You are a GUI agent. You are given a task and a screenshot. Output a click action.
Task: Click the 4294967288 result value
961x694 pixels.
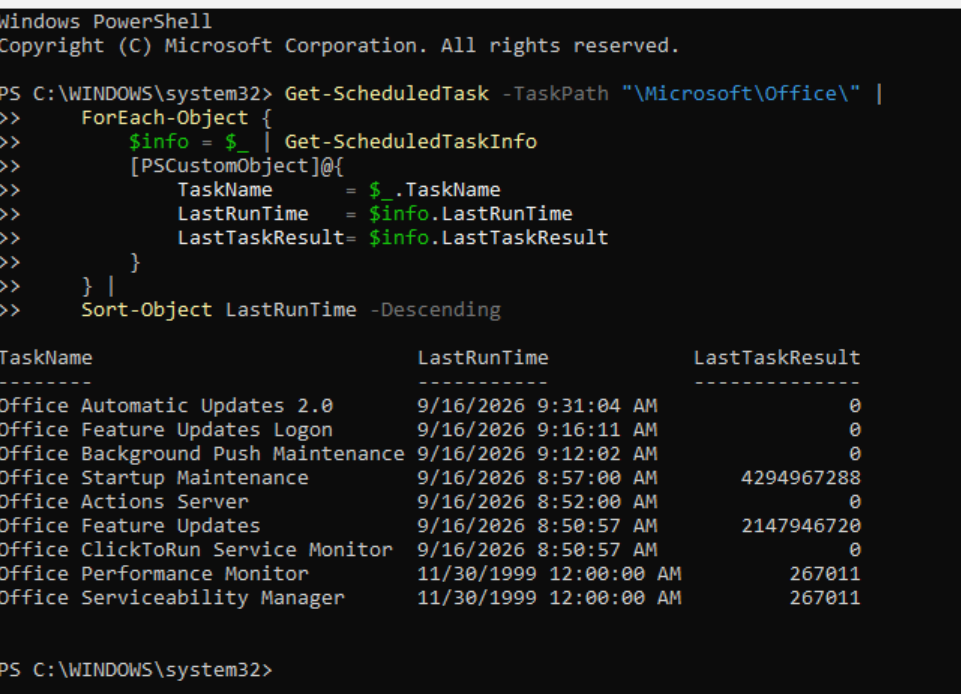tap(800, 478)
